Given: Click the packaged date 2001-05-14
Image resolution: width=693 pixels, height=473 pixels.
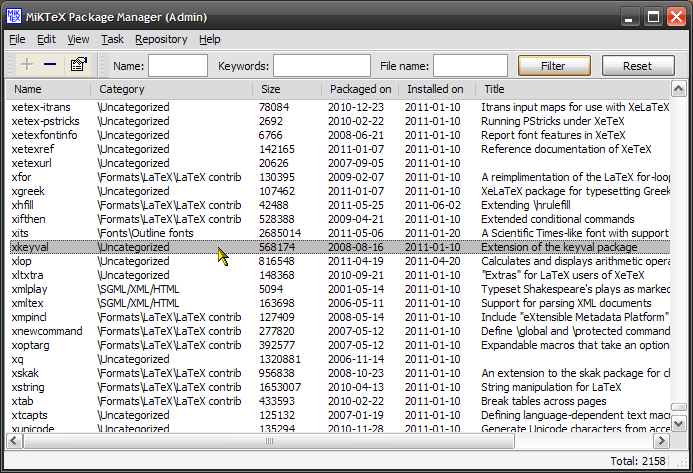Looking at the screenshot, I should click(356, 289).
